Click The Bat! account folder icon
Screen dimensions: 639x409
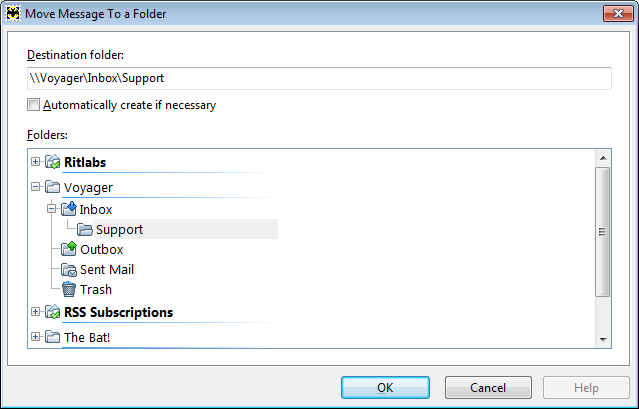[x=53, y=337]
